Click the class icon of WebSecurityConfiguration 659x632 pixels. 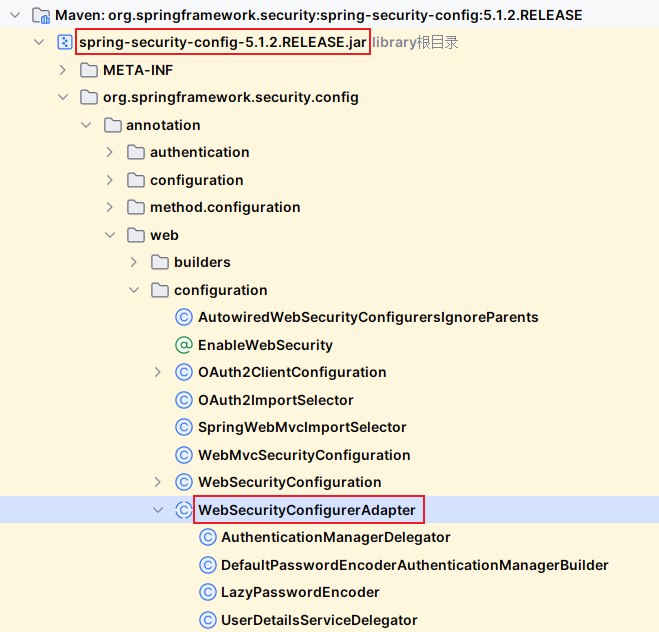pyautogui.click(x=184, y=482)
